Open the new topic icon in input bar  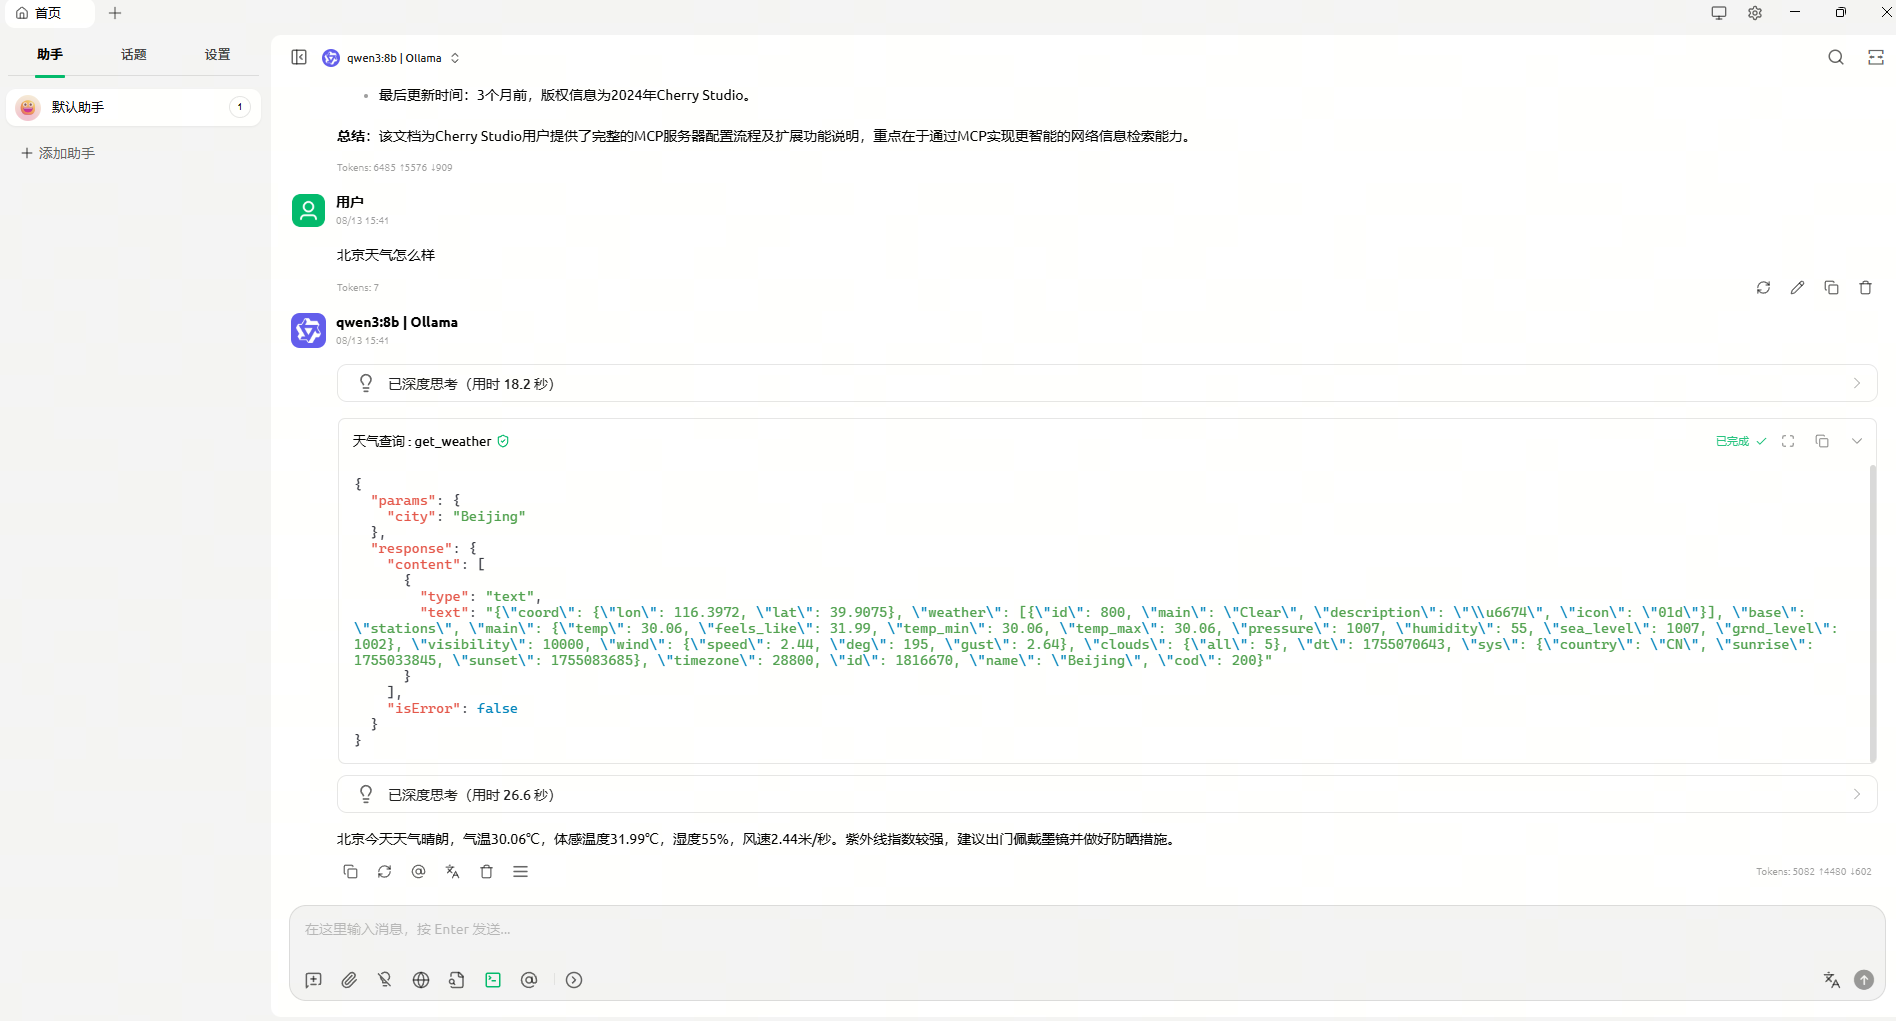click(x=313, y=980)
